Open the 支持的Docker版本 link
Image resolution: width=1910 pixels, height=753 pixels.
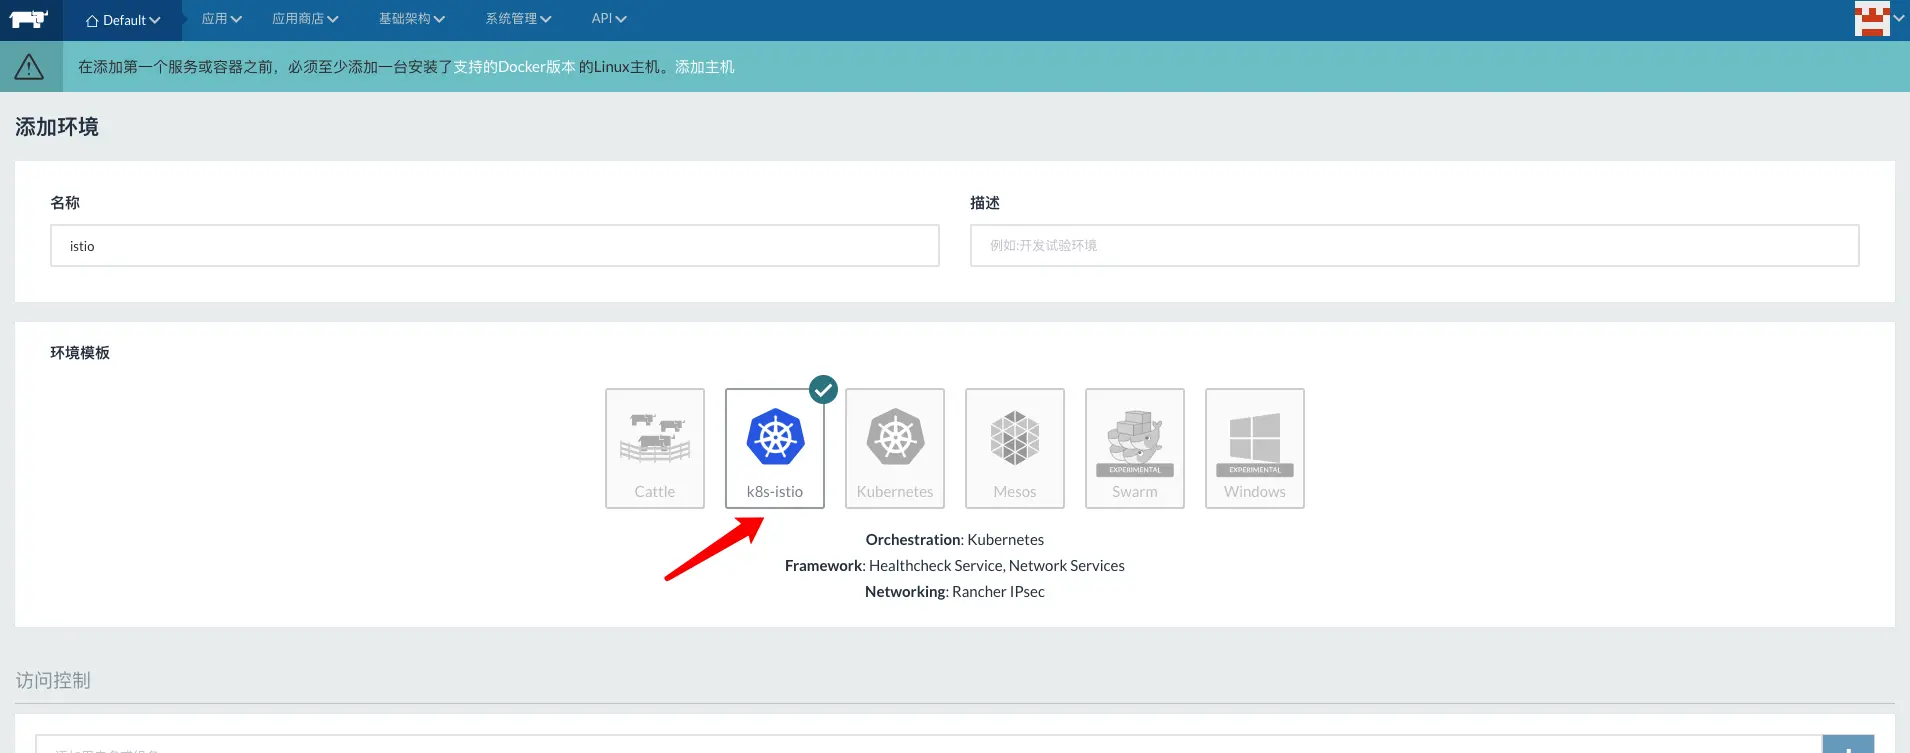click(515, 67)
